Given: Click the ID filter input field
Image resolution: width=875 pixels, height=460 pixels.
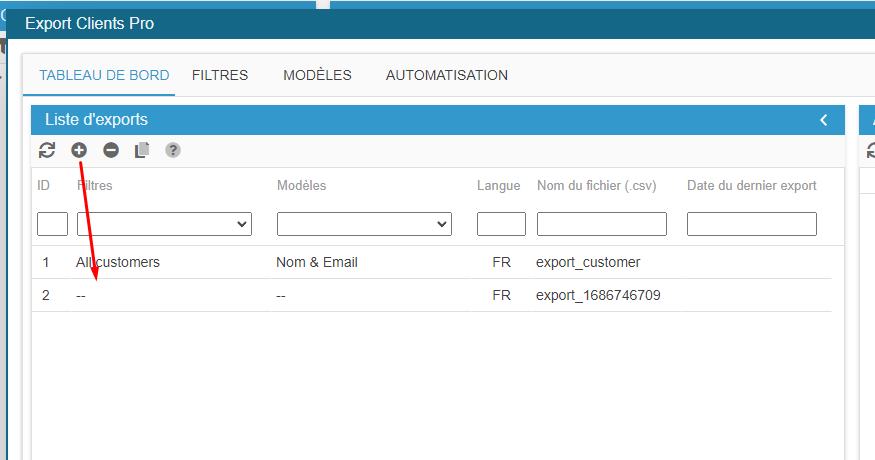Looking at the screenshot, I should tap(52, 224).
